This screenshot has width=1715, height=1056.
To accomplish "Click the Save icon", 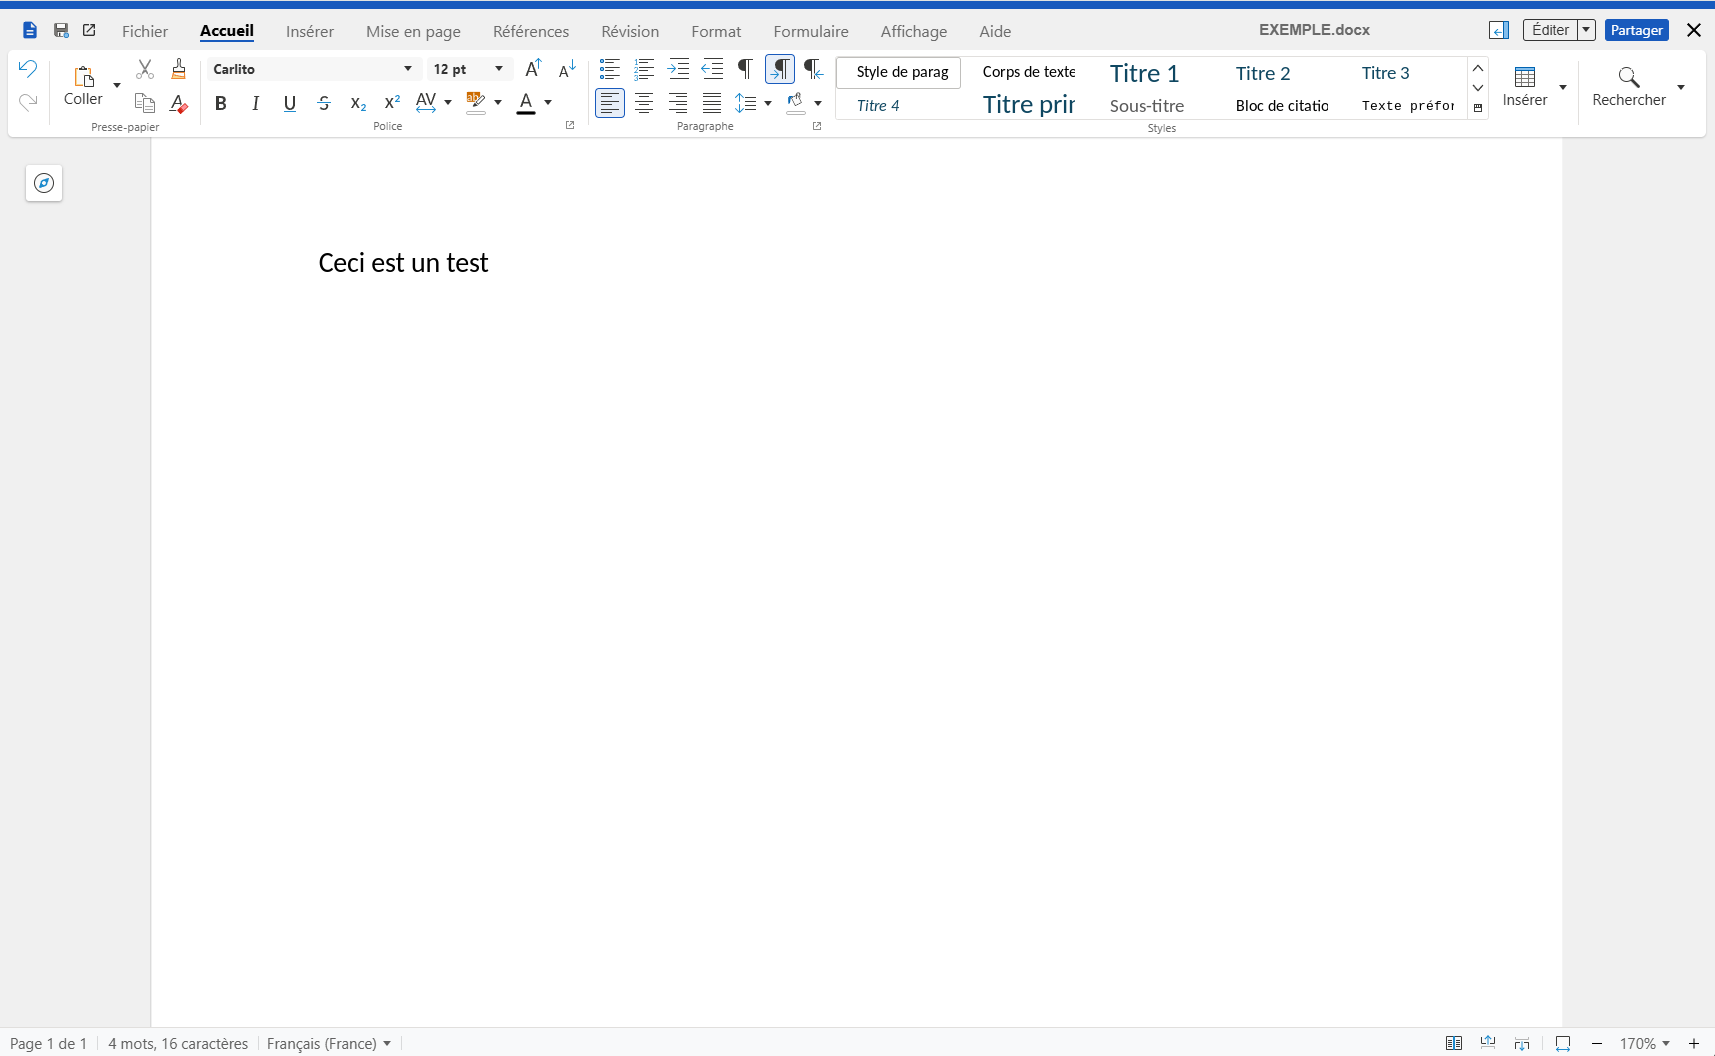I will click(61, 30).
